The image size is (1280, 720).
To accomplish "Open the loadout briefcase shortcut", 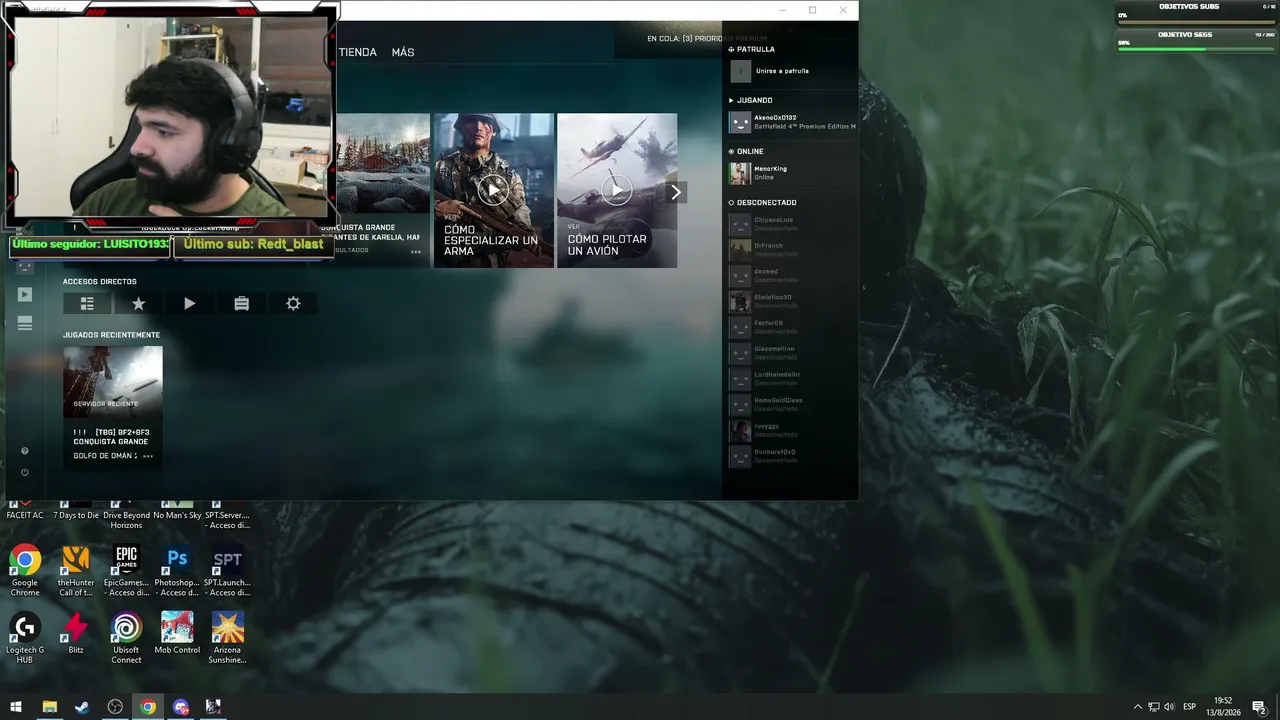I will coord(241,303).
